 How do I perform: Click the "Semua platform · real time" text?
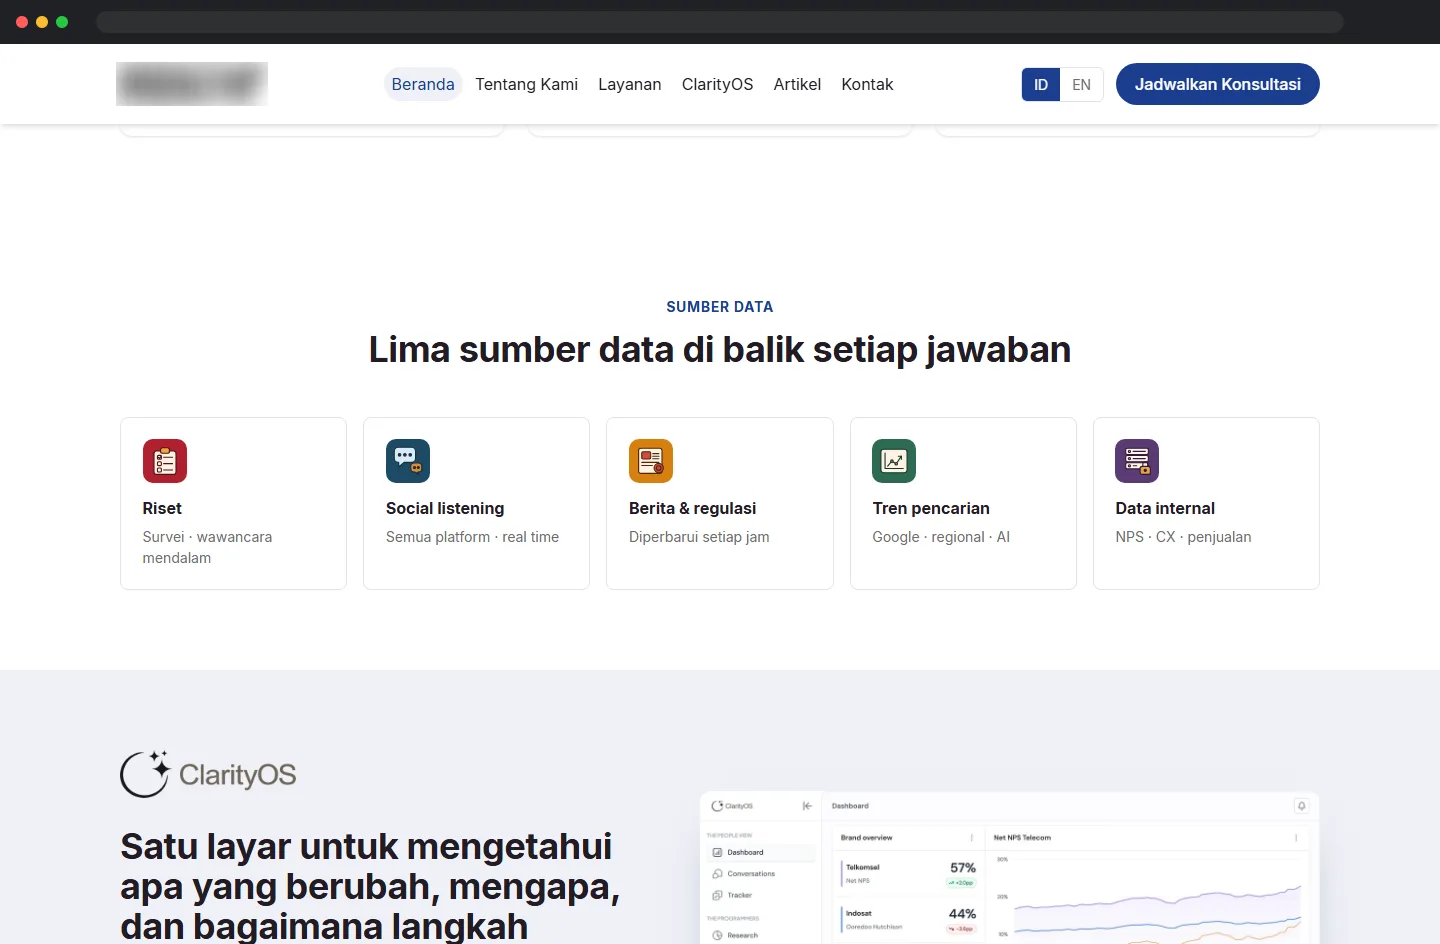[x=472, y=537]
